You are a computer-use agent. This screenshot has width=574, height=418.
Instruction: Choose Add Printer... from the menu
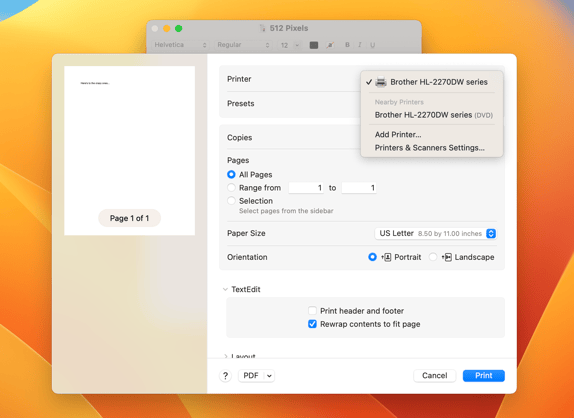[398, 135]
